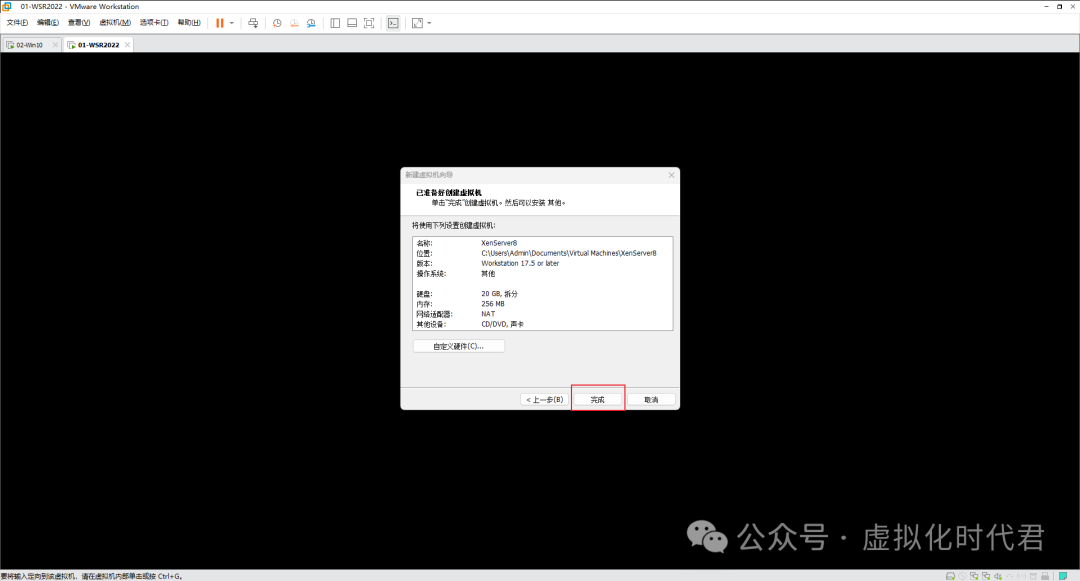Click the thumbnail bar view icon
Screen dimensions: 1080x581
351,22
